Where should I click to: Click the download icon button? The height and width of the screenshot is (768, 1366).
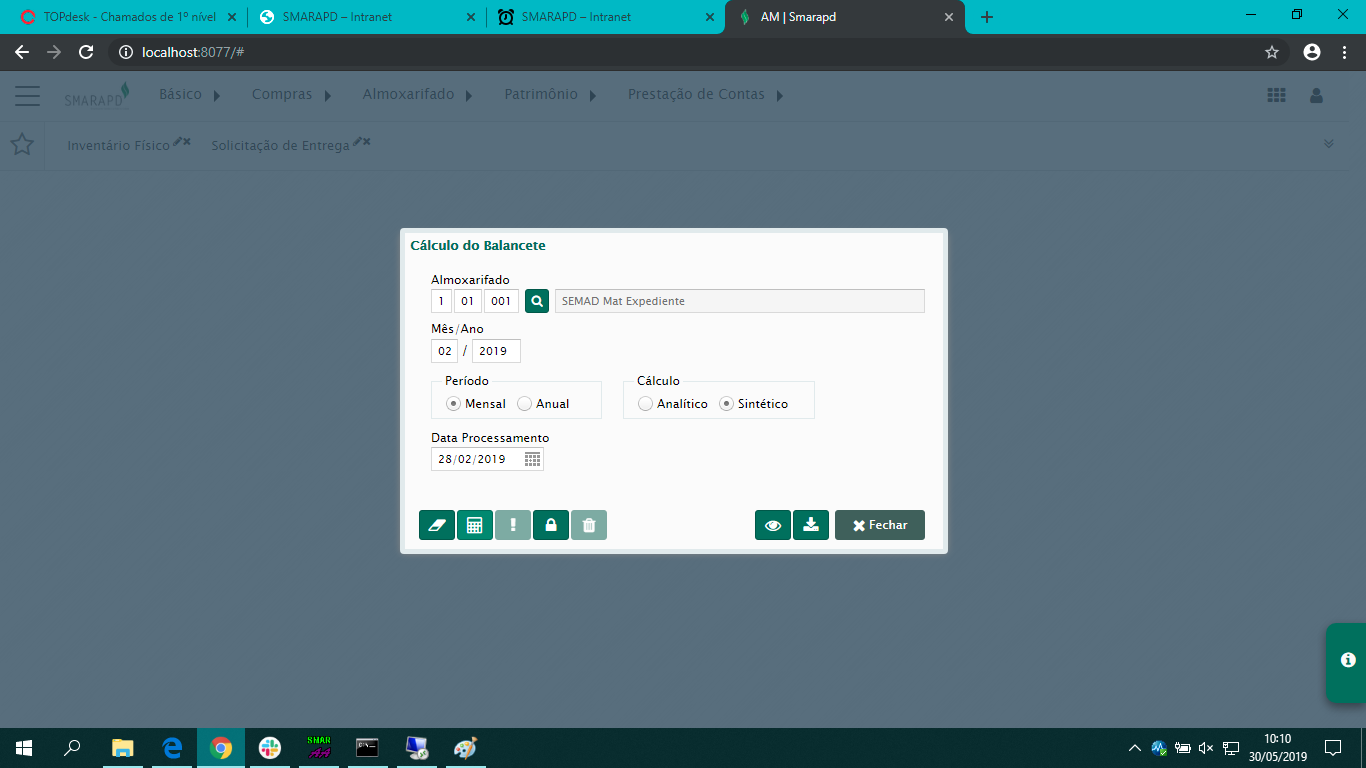point(811,525)
